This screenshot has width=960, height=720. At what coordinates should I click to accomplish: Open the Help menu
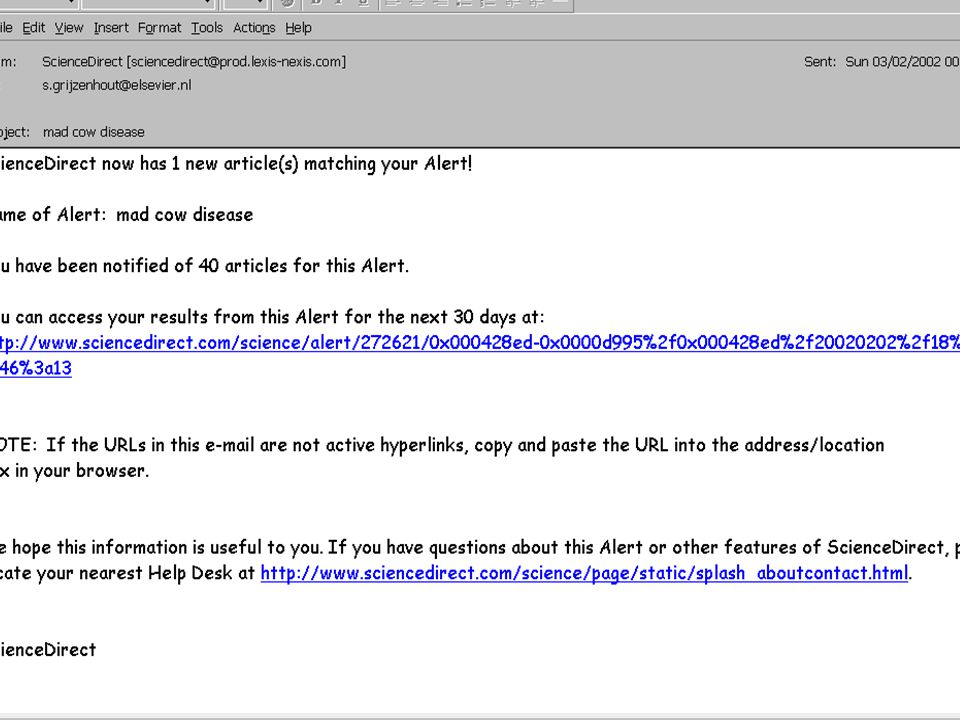point(298,28)
